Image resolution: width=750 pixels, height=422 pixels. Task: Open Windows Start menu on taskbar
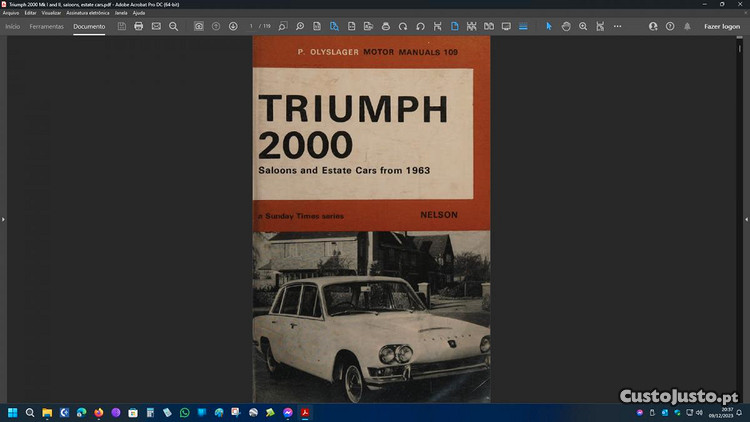pyautogui.click(x=13, y=412)
